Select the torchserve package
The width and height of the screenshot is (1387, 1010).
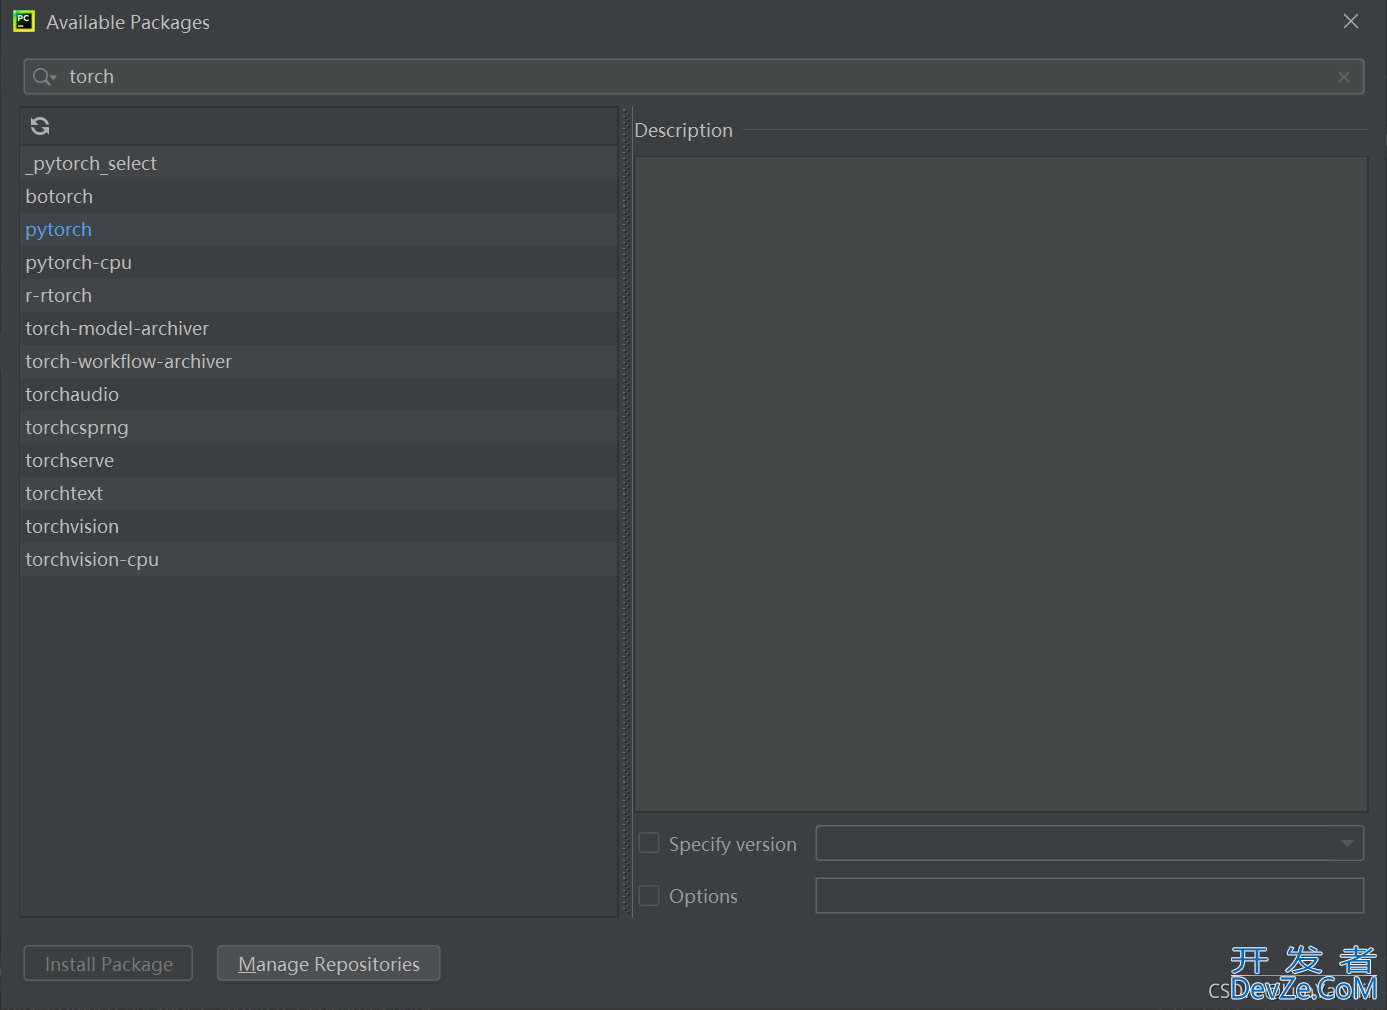(318, 460)
